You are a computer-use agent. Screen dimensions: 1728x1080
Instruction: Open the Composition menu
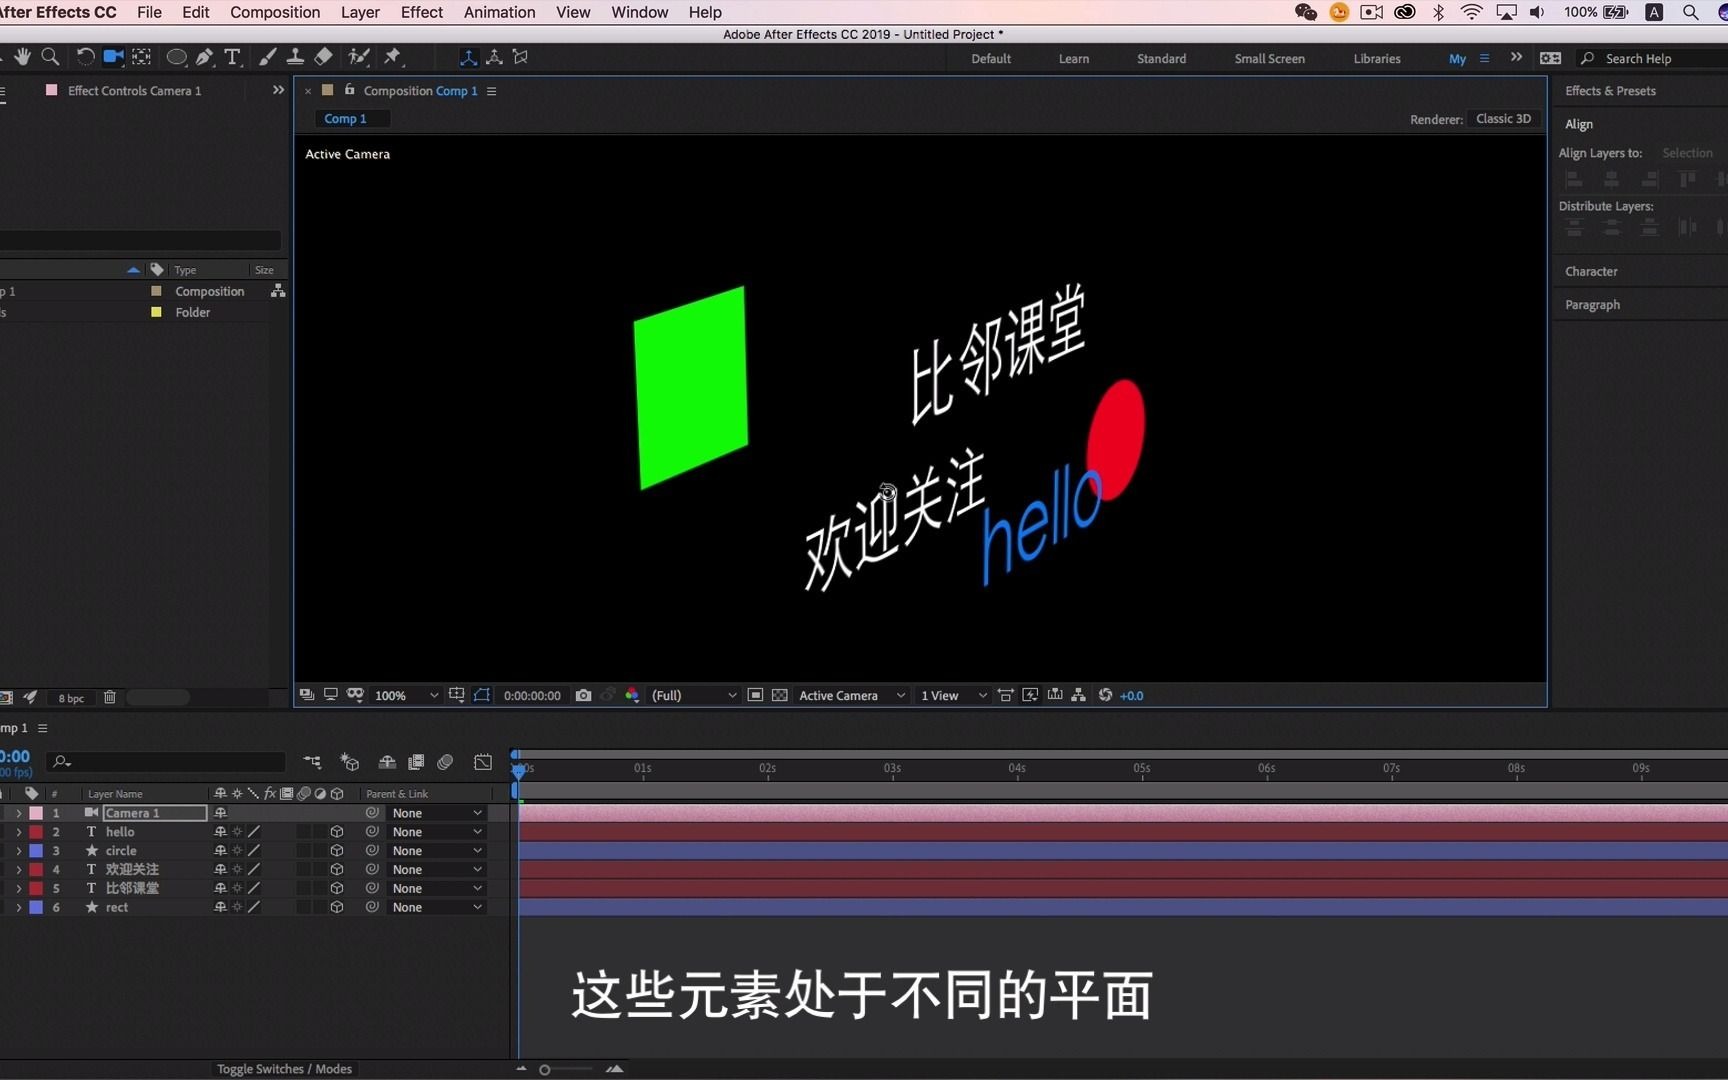(x=275, y=12)
